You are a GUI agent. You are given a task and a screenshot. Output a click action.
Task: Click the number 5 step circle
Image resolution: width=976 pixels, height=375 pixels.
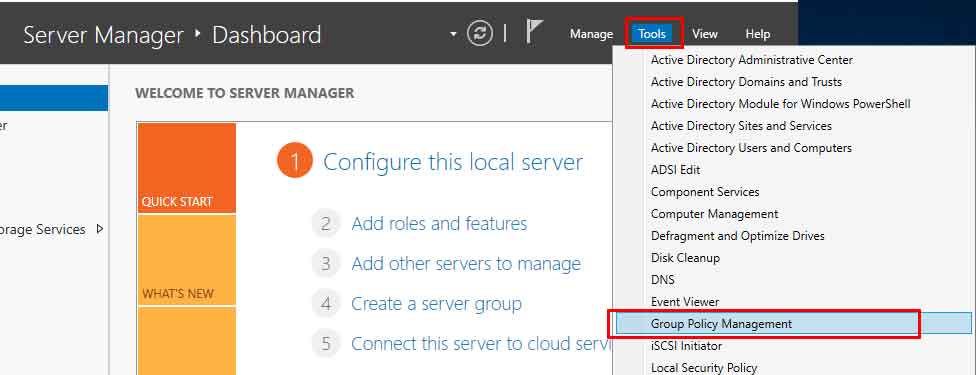(x=326, y=344)
